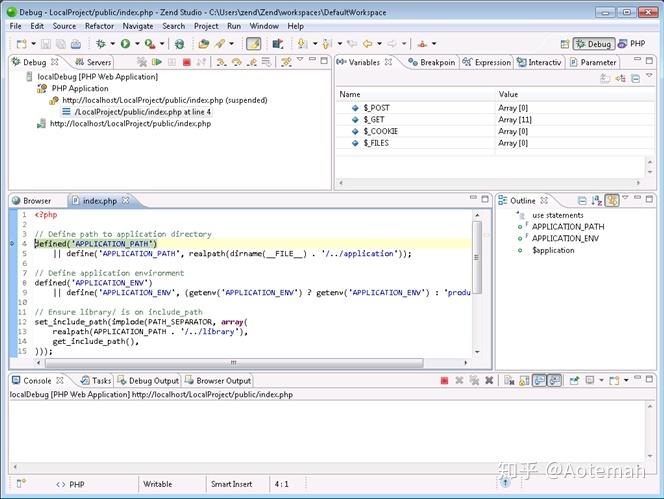This screenshot has height=499, width=664.
Task: Toggle the Mark Occurrences highlighter button
Action: 253,44
